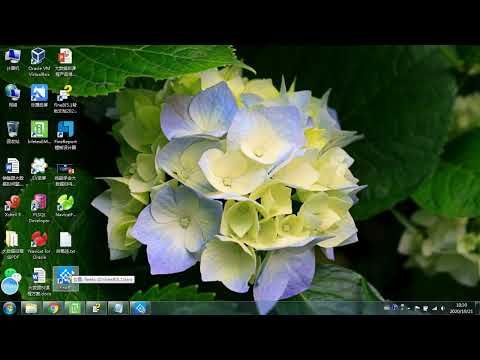480x360 pixels.
Task: Launch the green Navicat Premium shortcut
Action: point(65,206)
